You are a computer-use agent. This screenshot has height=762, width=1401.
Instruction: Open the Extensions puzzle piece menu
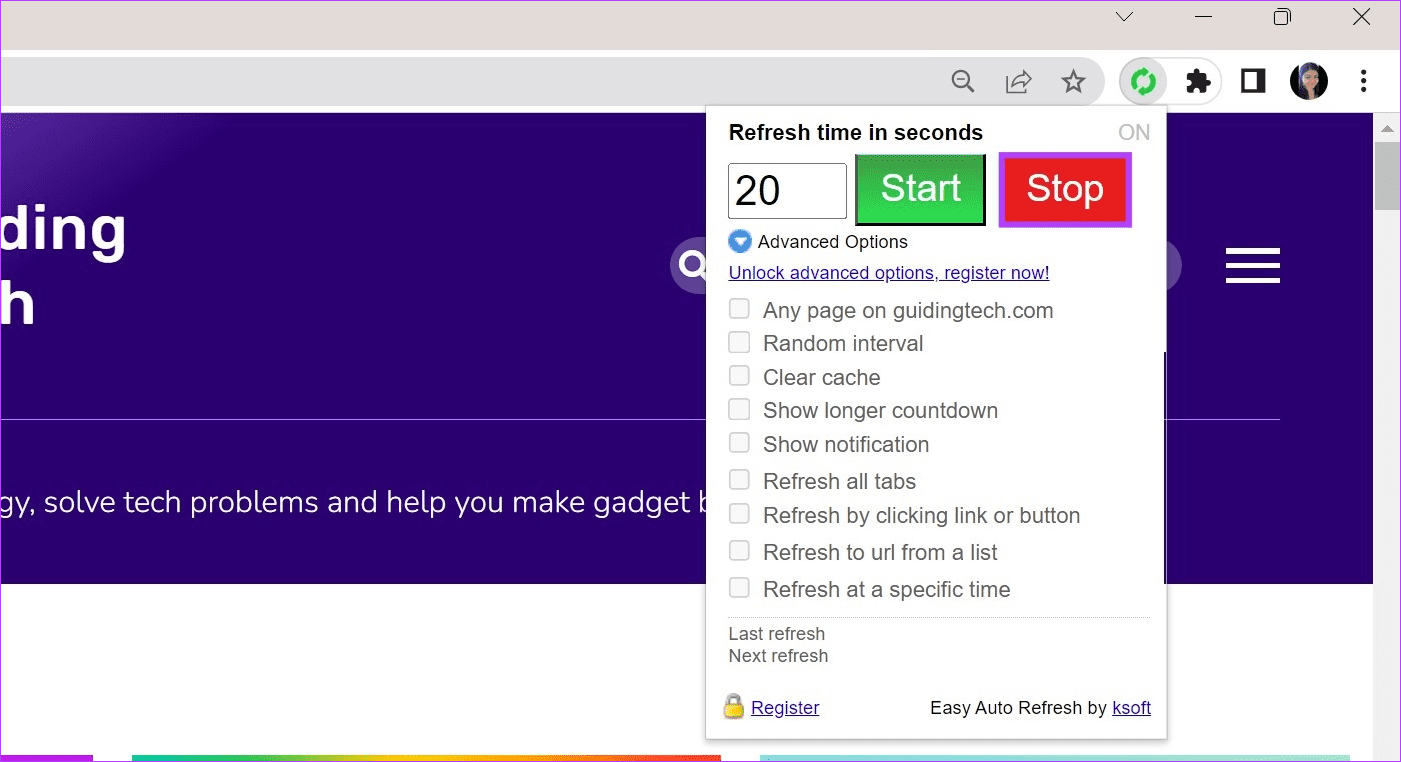(x=1197, y=82)
